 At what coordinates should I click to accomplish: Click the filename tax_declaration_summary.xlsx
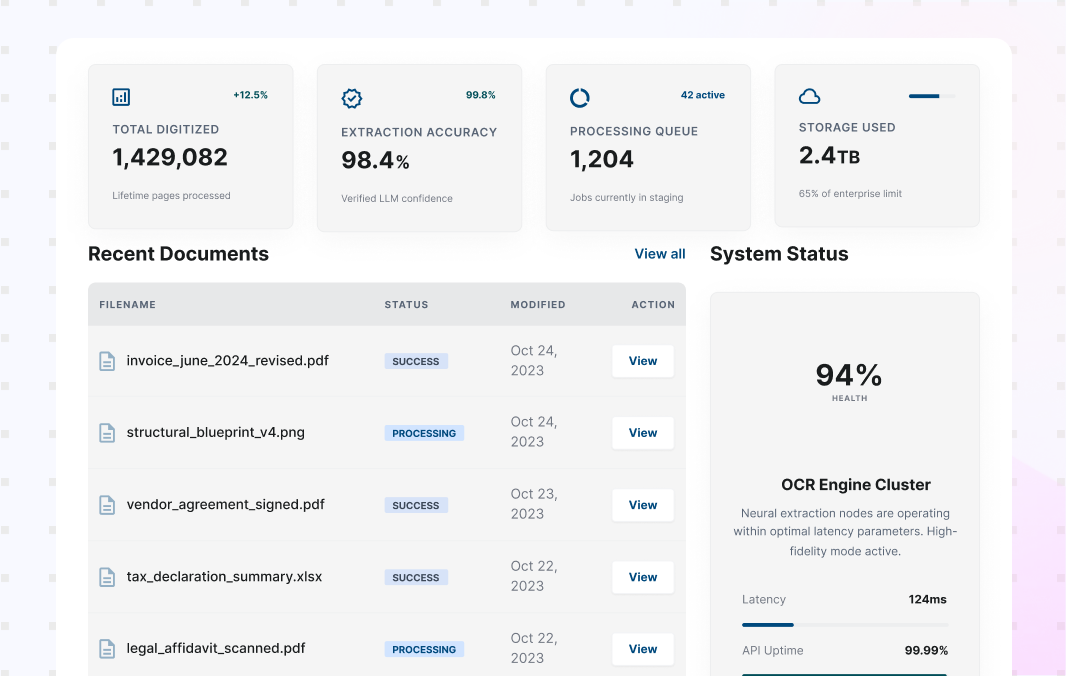coord(224,577)
